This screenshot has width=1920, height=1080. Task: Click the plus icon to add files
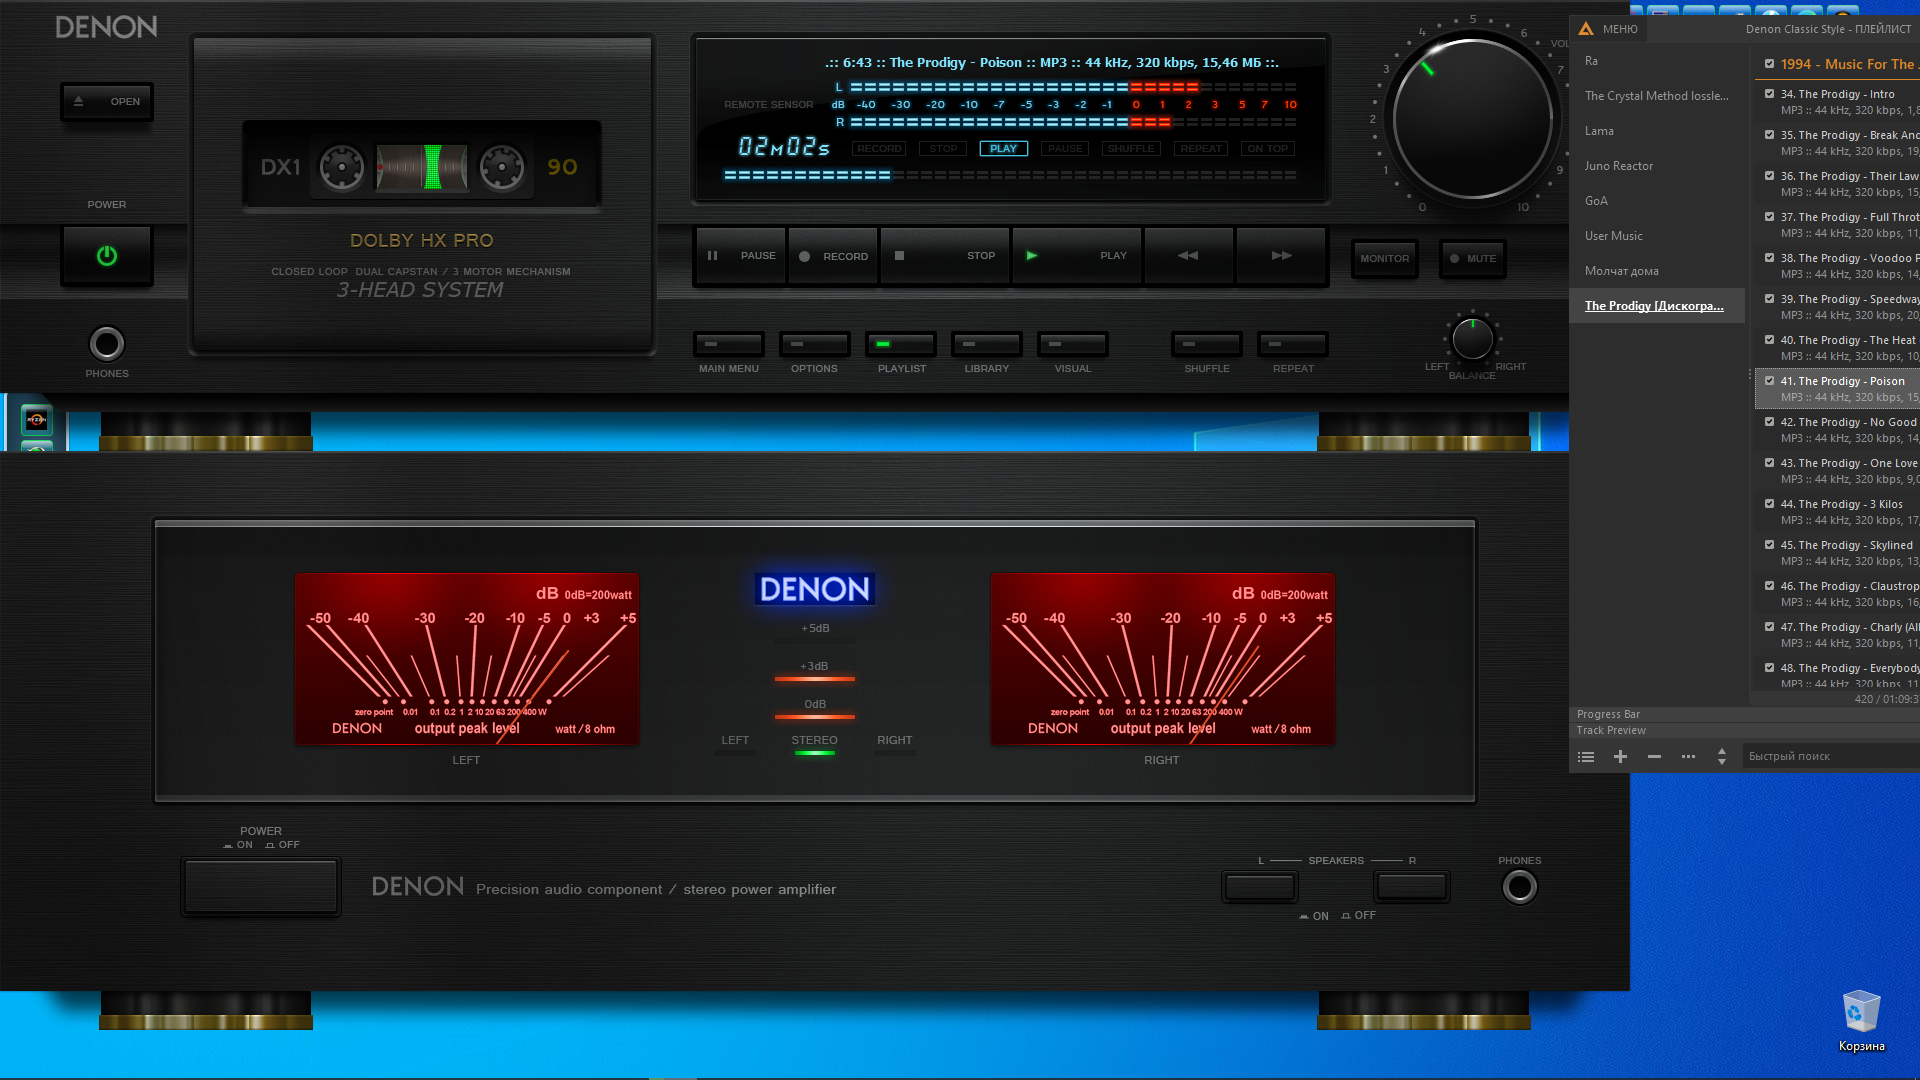[1620, 757]
